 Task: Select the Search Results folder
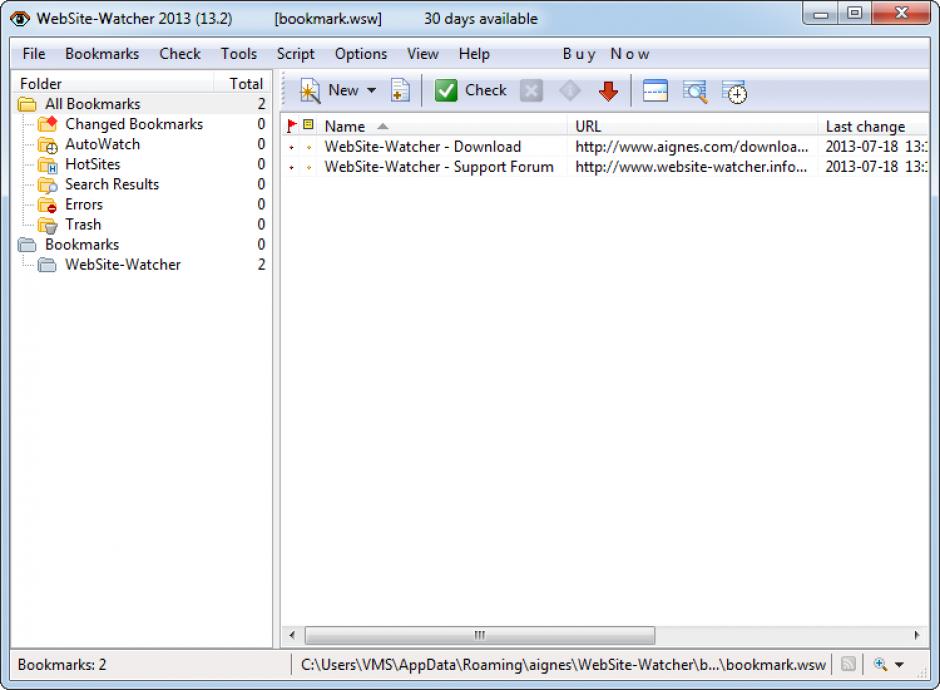point(112,184)
